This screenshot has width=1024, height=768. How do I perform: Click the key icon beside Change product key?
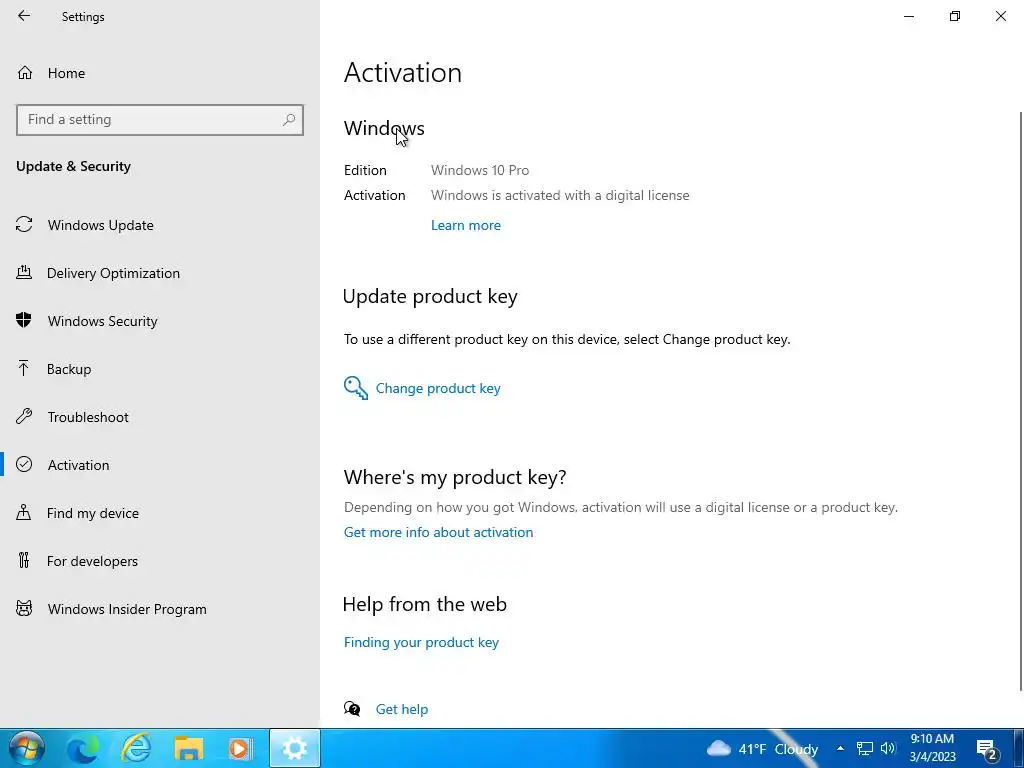click(x=356, y=388)
